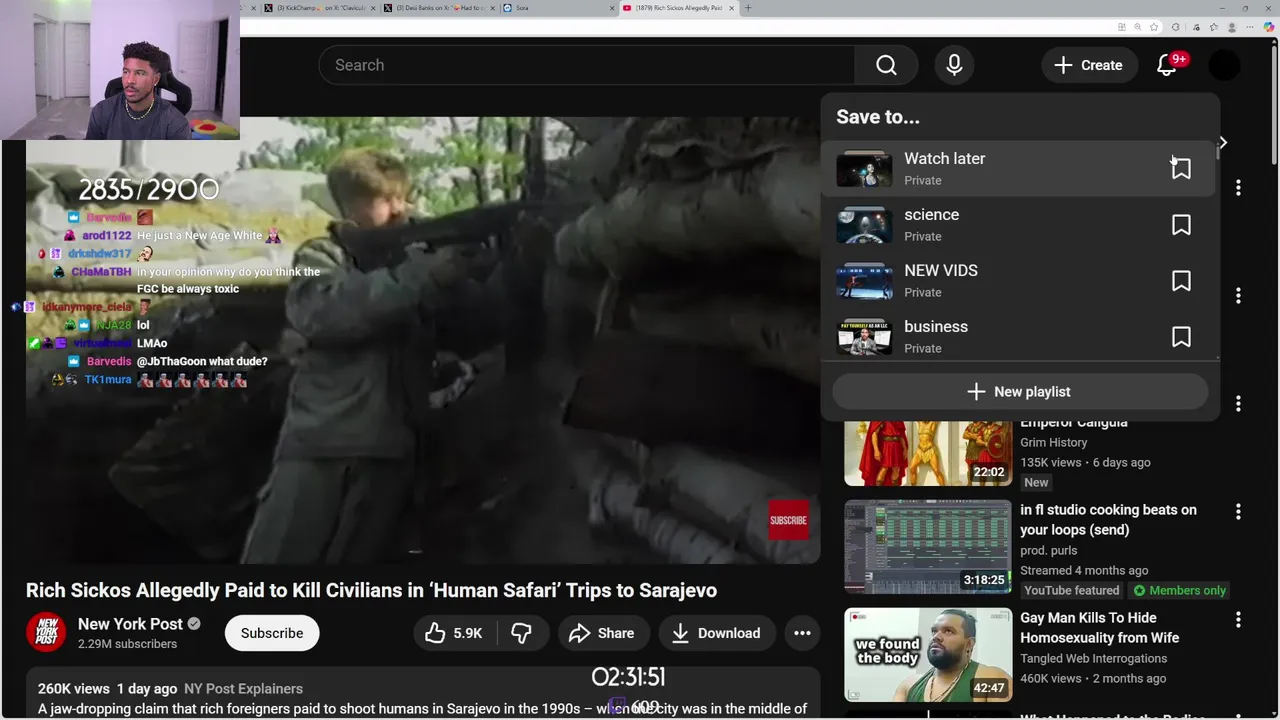Advance the topic chips with right chevron
1280x720 pixels.
coord(1222,142)
